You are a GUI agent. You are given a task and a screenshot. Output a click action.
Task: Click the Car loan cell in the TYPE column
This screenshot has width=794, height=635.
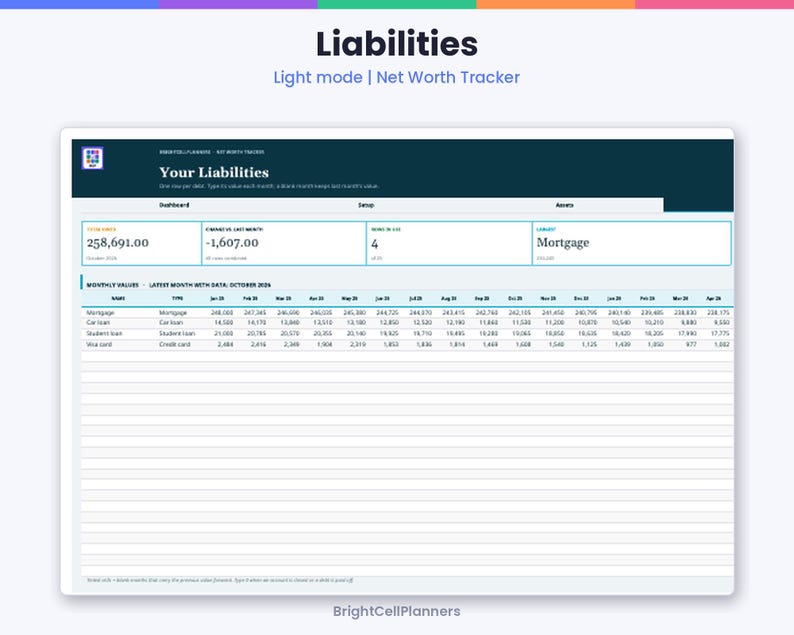coord(171,323)
